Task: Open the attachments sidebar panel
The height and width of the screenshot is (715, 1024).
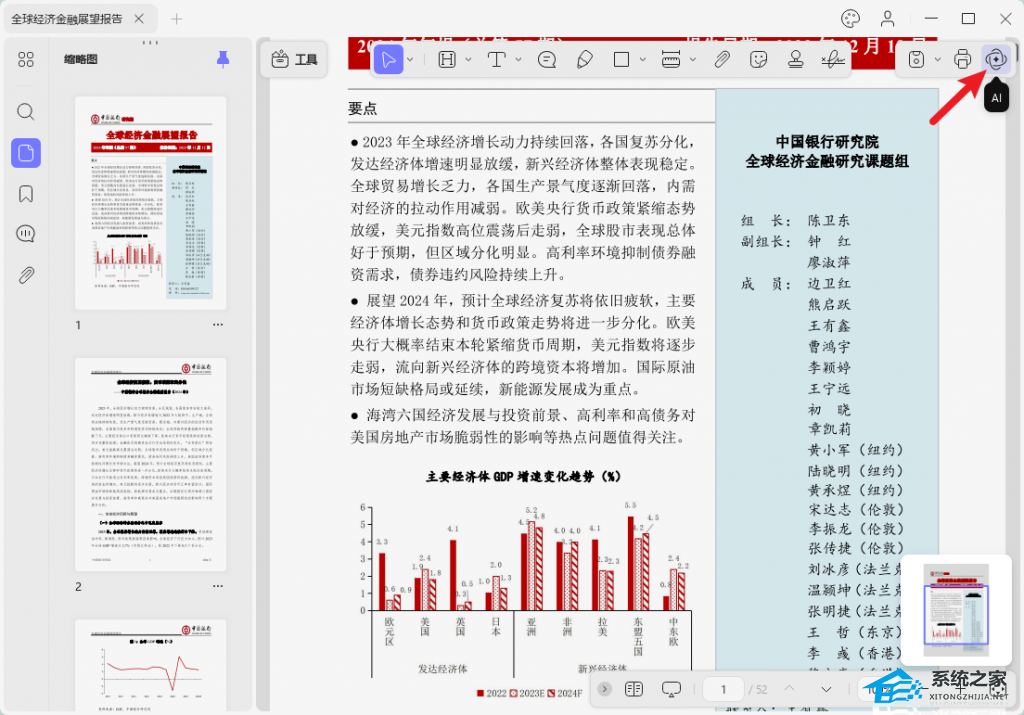Action: 26,275
